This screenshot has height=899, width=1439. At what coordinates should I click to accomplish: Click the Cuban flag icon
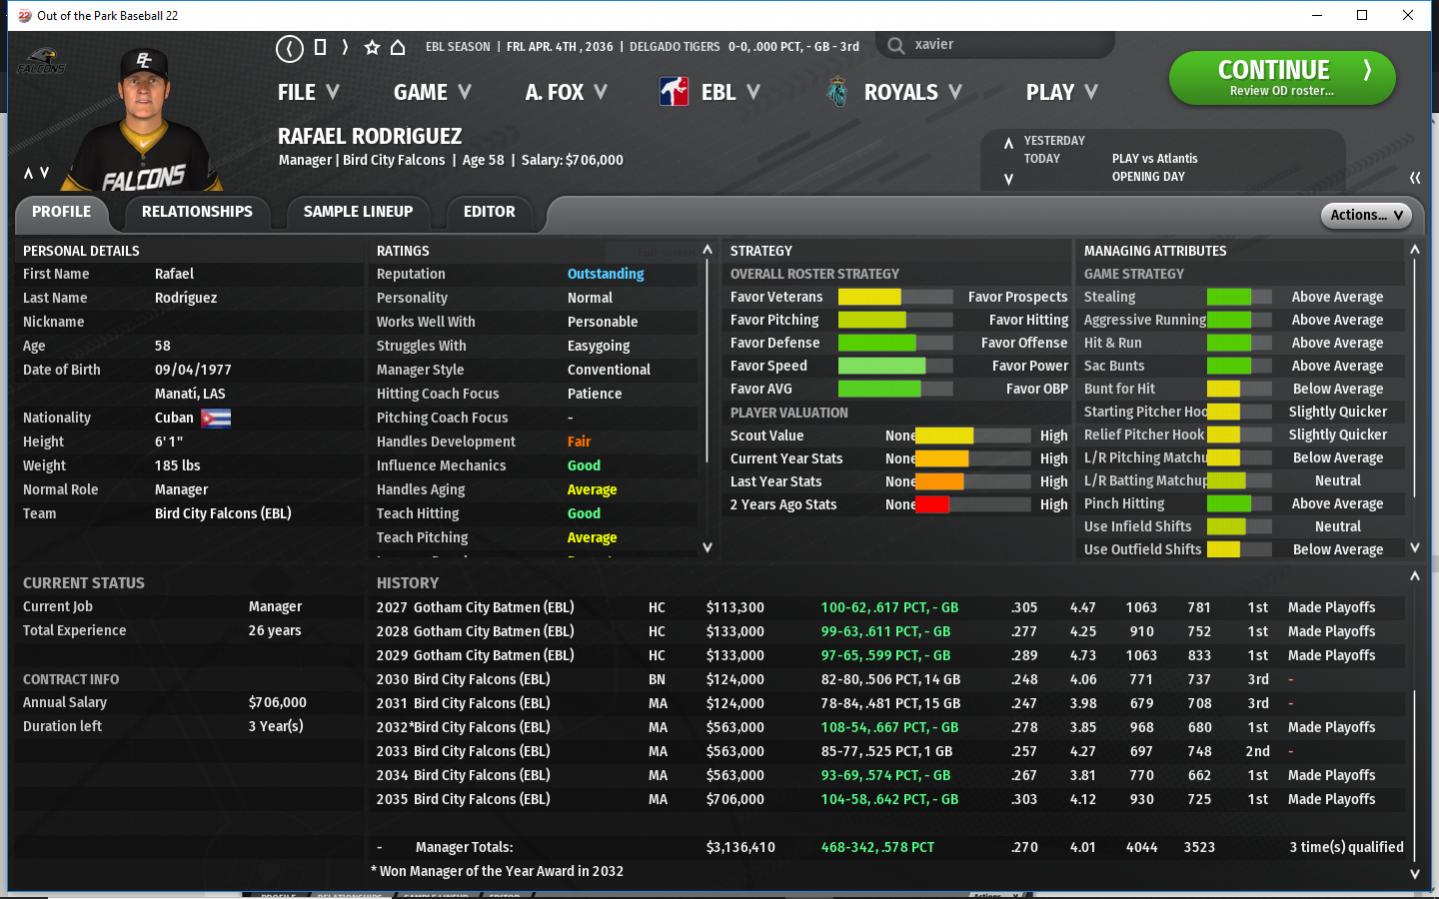point(216,418)
